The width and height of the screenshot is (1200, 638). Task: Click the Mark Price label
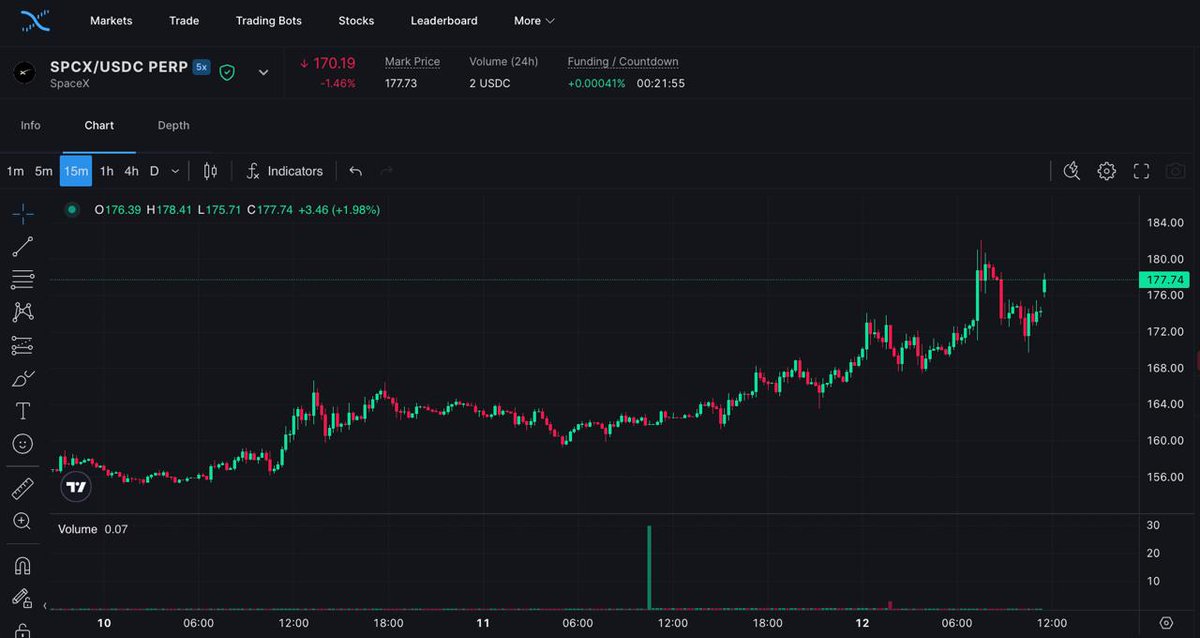pyautogui.click(x=412, y=62)
